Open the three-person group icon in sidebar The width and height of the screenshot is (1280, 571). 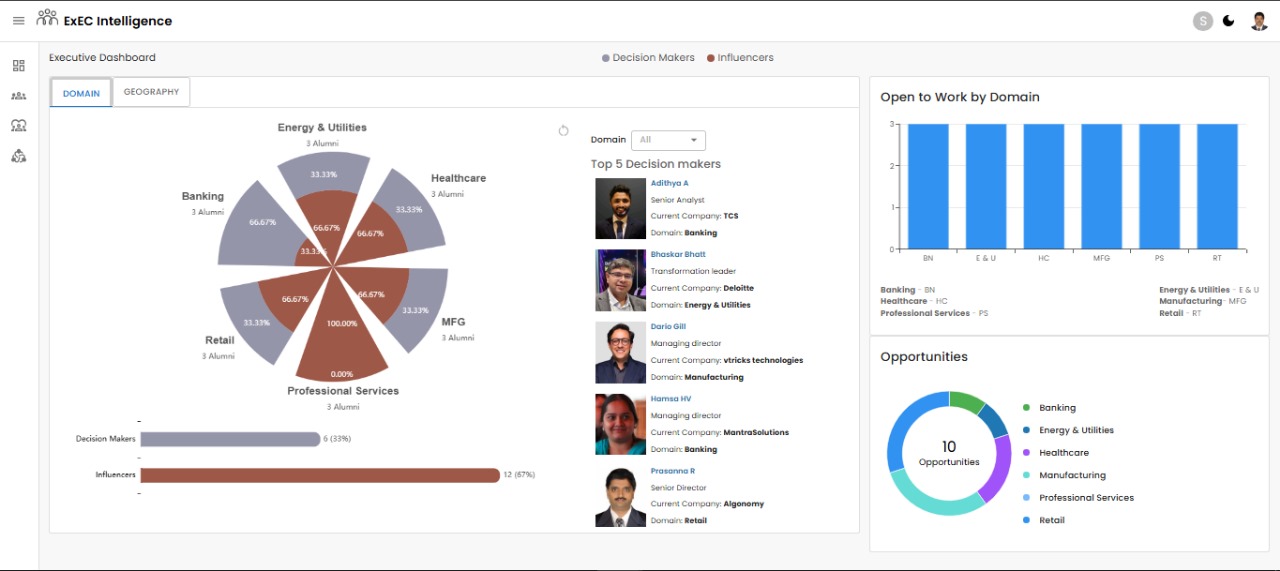click(x=18, y=96)
